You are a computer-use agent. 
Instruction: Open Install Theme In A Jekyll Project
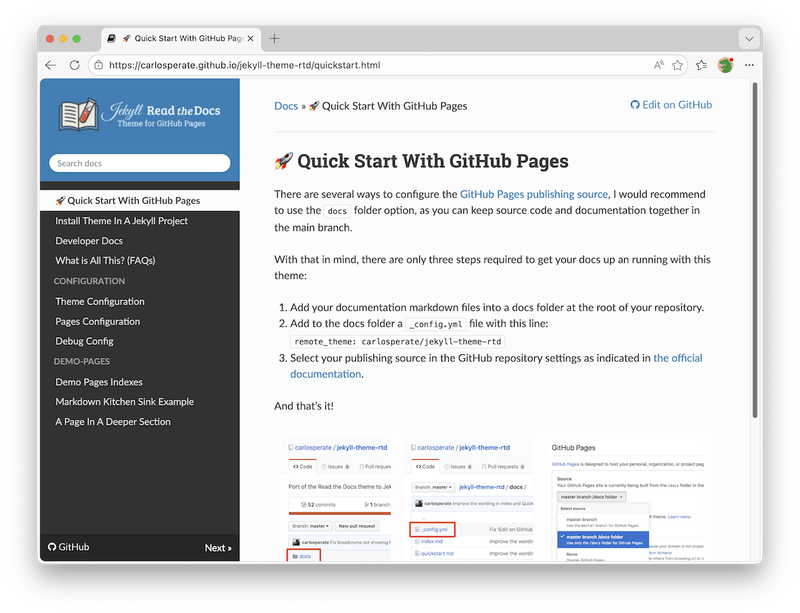coord(121,221)
